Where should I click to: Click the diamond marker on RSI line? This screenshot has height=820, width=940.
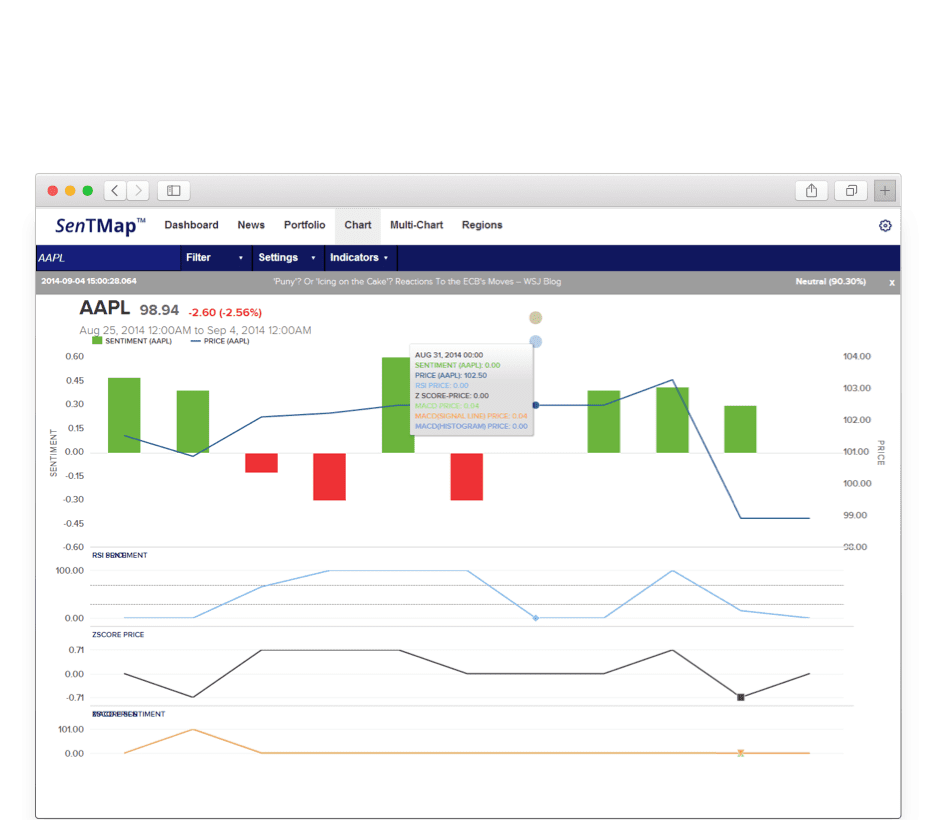click(536, 618)
